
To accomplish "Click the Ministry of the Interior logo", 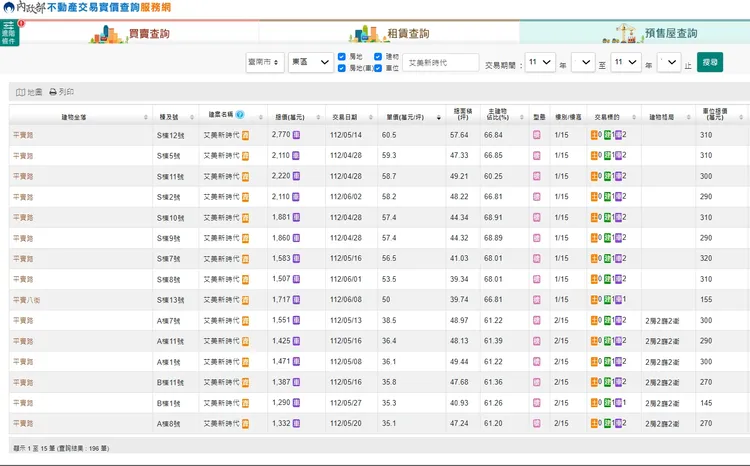I will click(x=23, y=7).
